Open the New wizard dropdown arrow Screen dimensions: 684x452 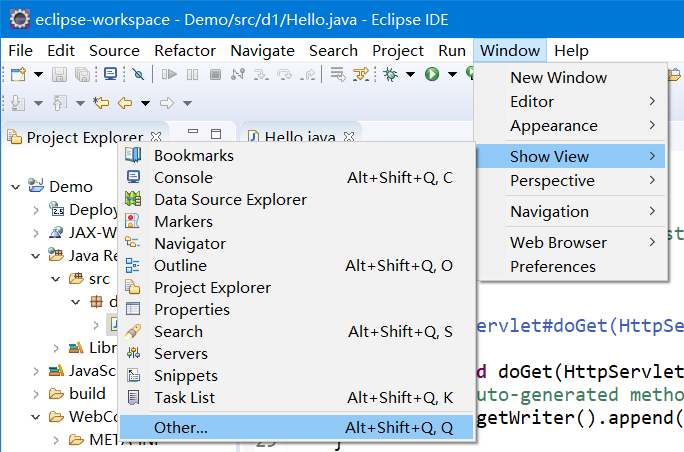pyautogui.click(x=38, y=74)
